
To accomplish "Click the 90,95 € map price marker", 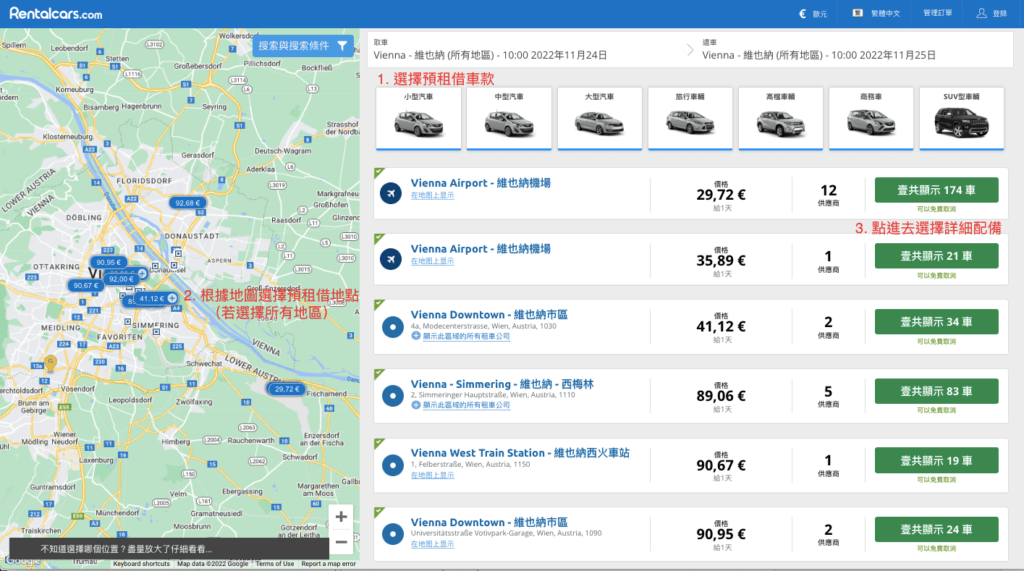I will tap(108, 262).
